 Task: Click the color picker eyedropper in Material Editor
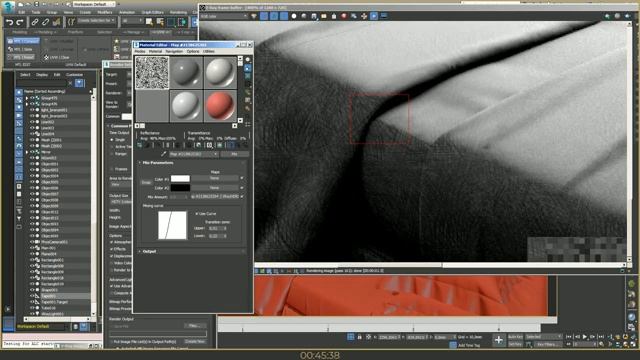[x=164, y=154]
